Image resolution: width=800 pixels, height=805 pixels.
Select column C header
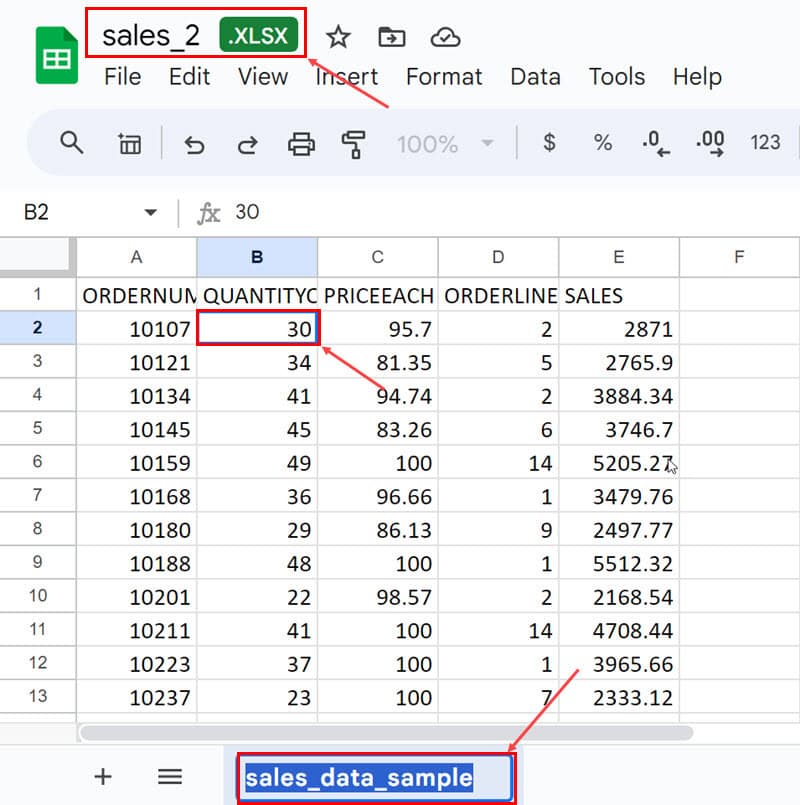378,257
